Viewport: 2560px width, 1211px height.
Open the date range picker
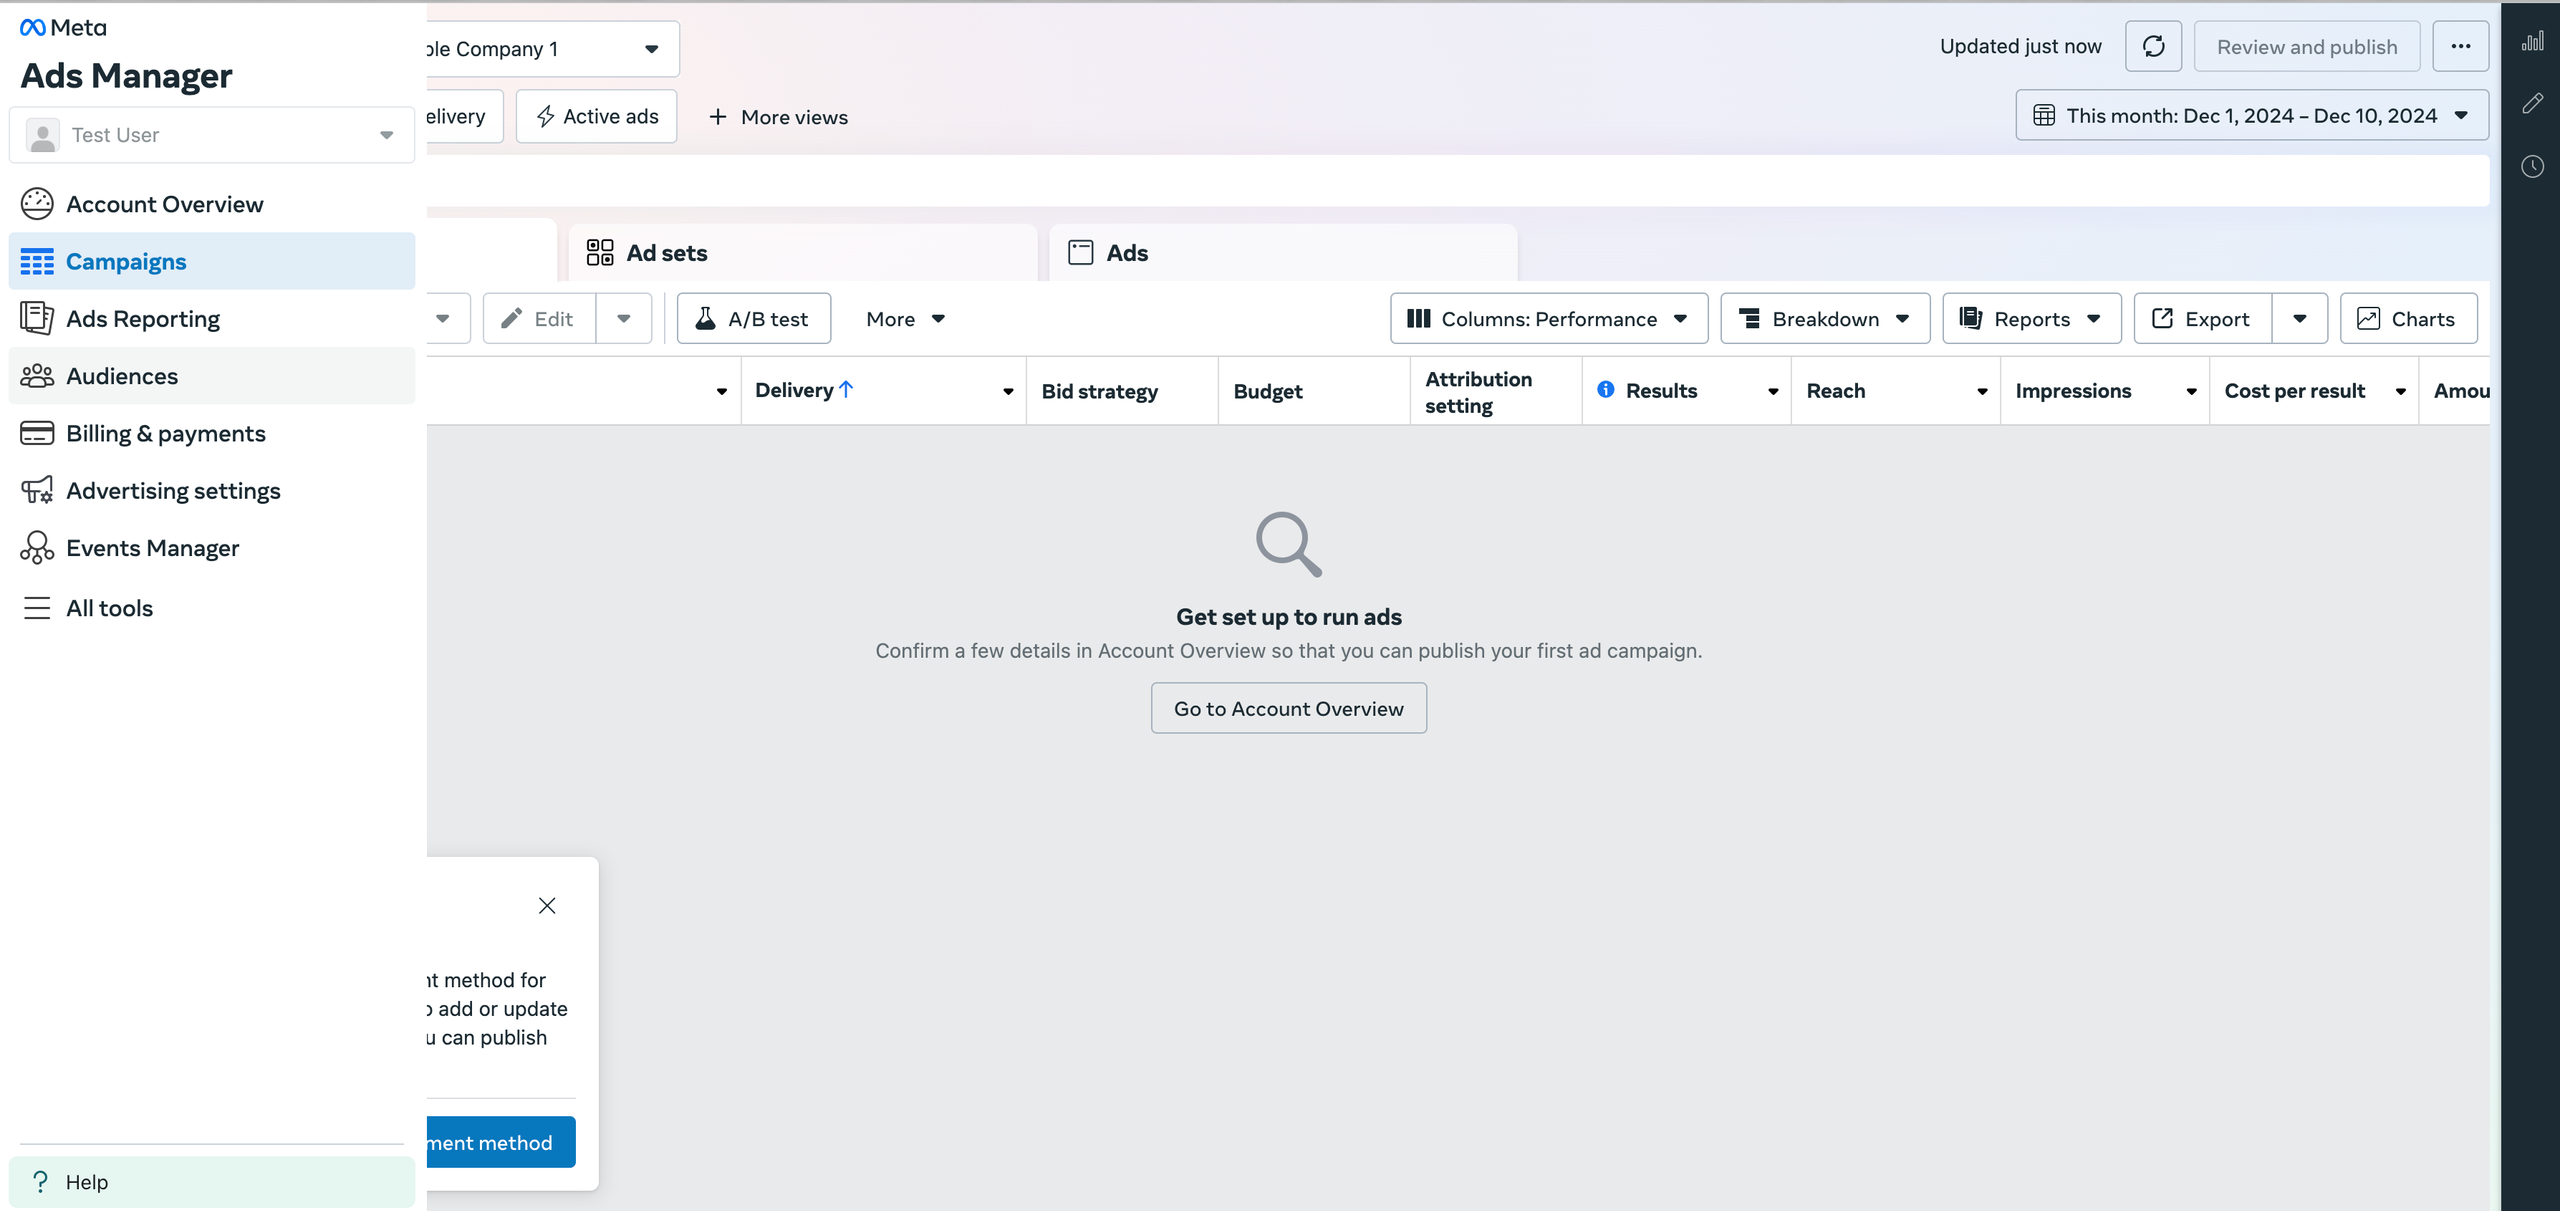(2252, 115)
